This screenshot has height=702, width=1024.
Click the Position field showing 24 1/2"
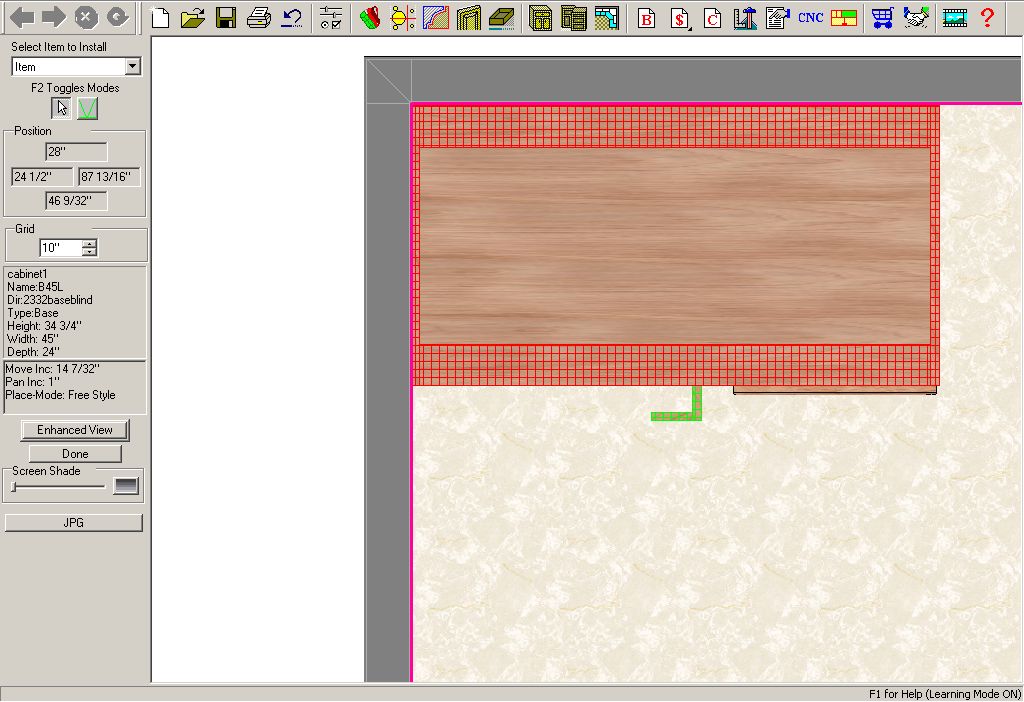42,176
